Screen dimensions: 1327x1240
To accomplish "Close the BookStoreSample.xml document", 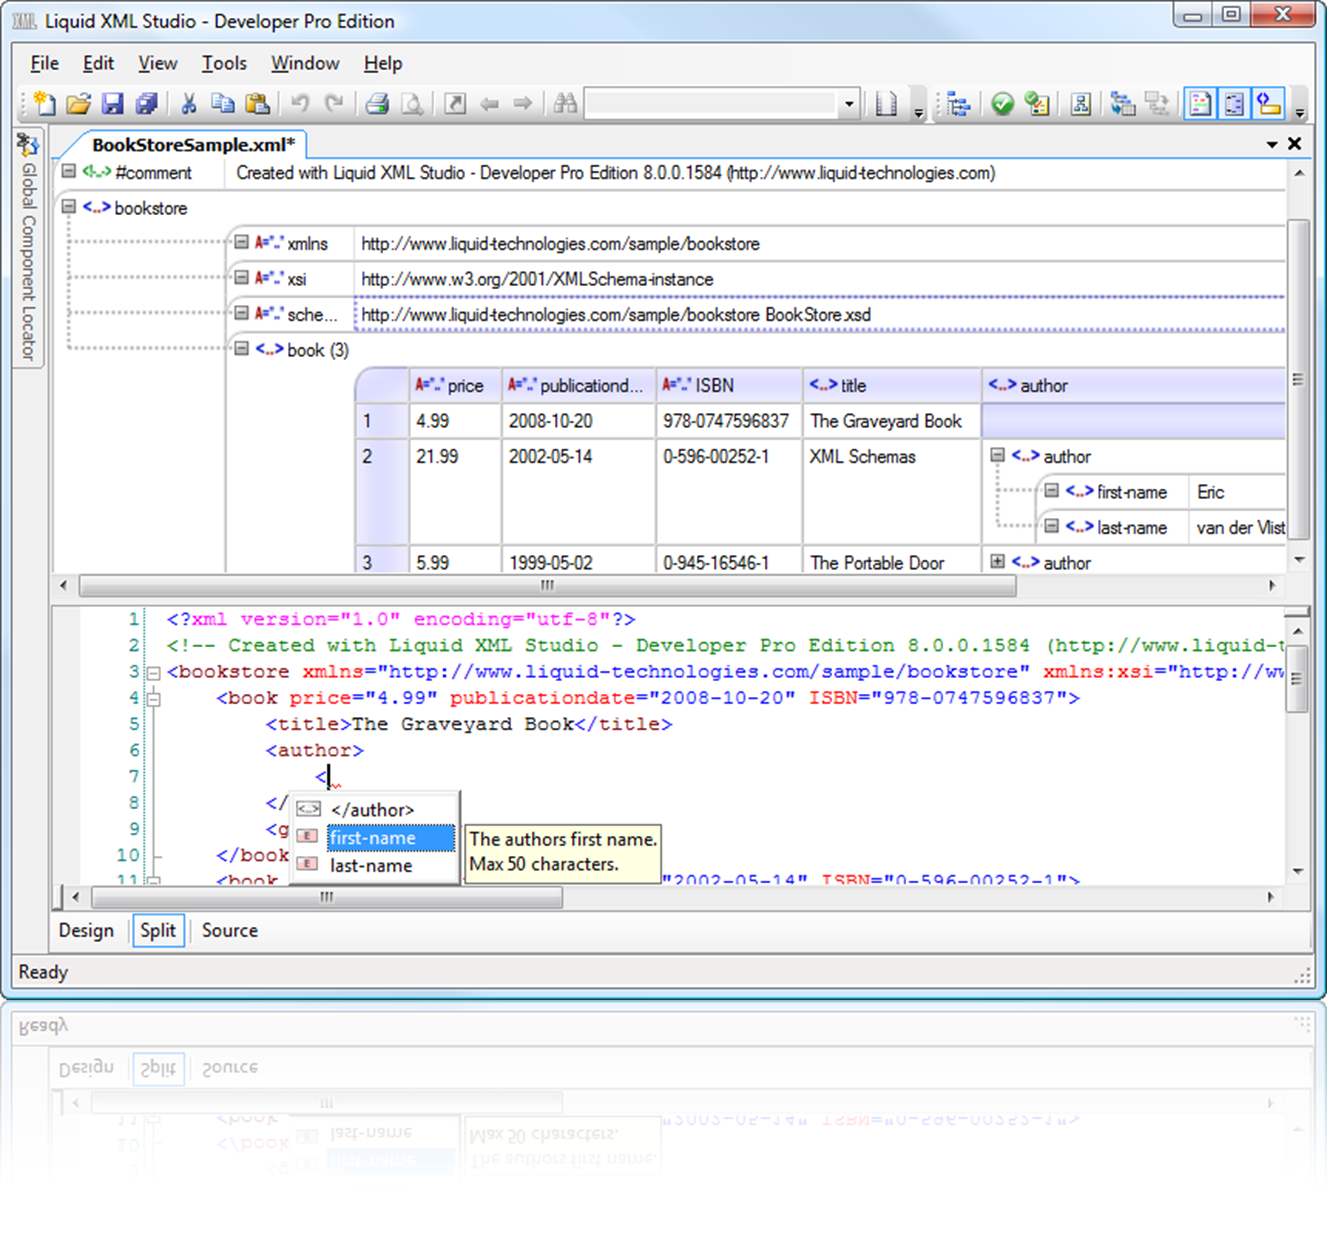I will pos(1294,144).
